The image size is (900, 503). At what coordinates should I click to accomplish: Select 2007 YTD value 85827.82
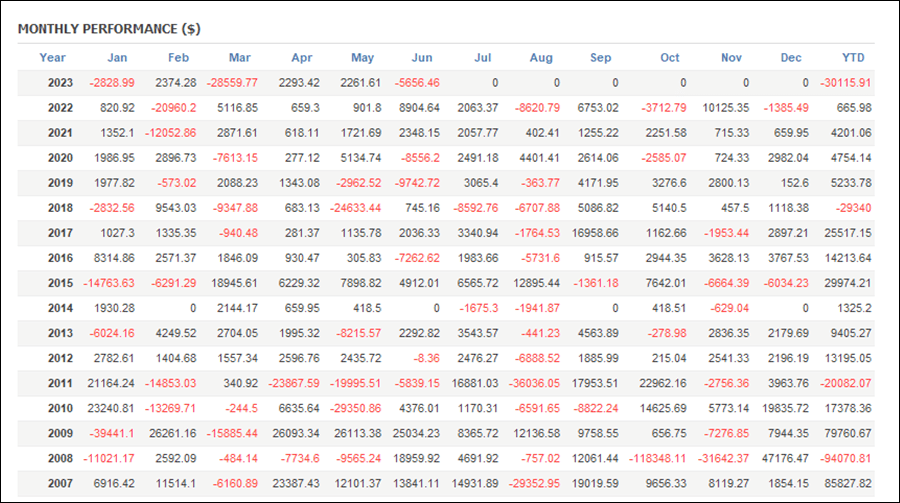click(848, 483)
